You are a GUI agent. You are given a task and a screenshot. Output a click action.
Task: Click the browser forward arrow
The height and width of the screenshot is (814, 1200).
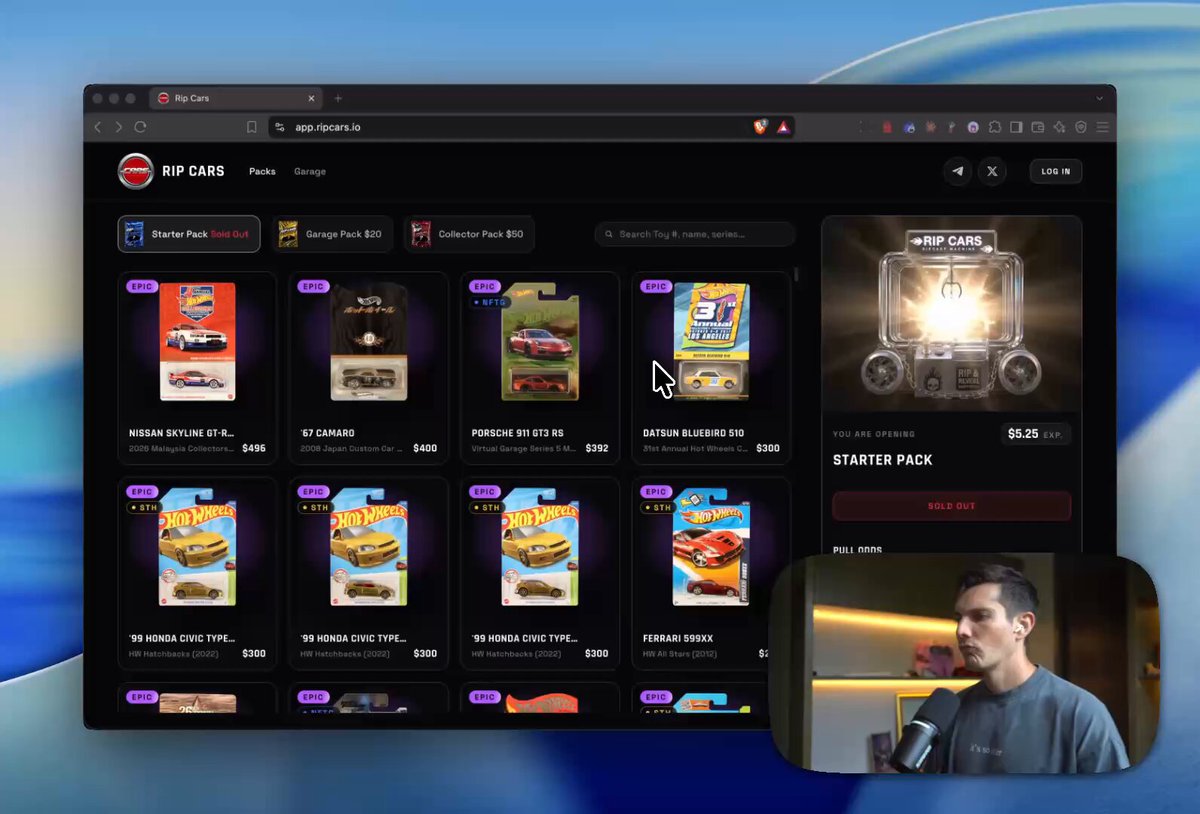coord(119,127)
